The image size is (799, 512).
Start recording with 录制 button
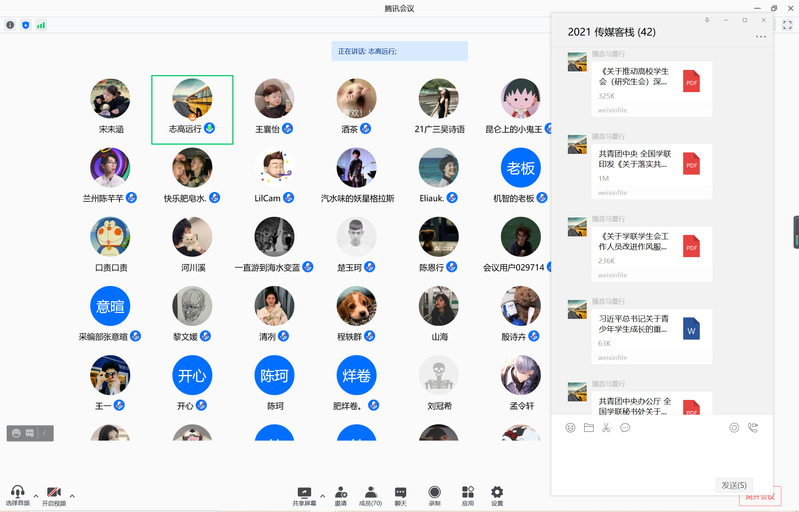pyautogui.click(x=434, y=493)
